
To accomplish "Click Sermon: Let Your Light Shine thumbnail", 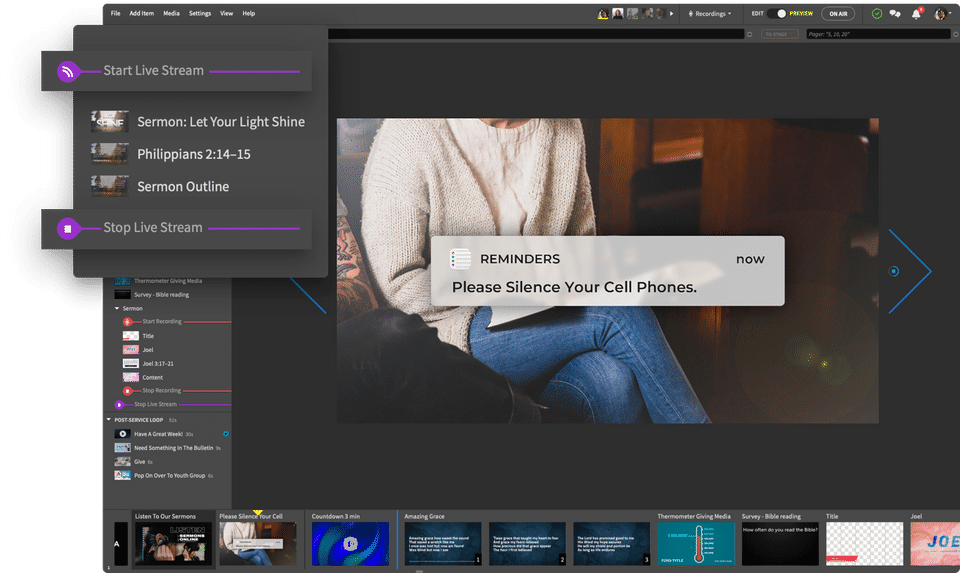I will pos(110,122).
